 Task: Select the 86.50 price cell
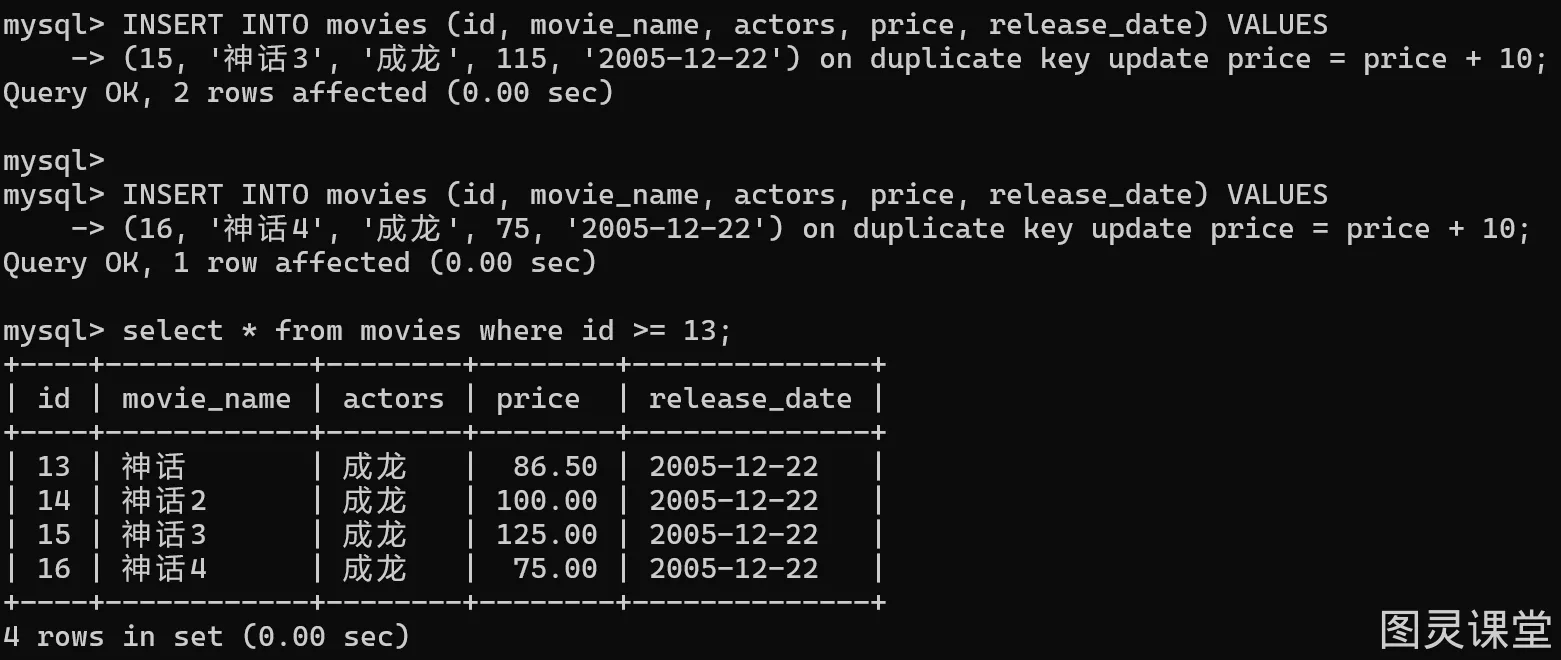[554, 467]
